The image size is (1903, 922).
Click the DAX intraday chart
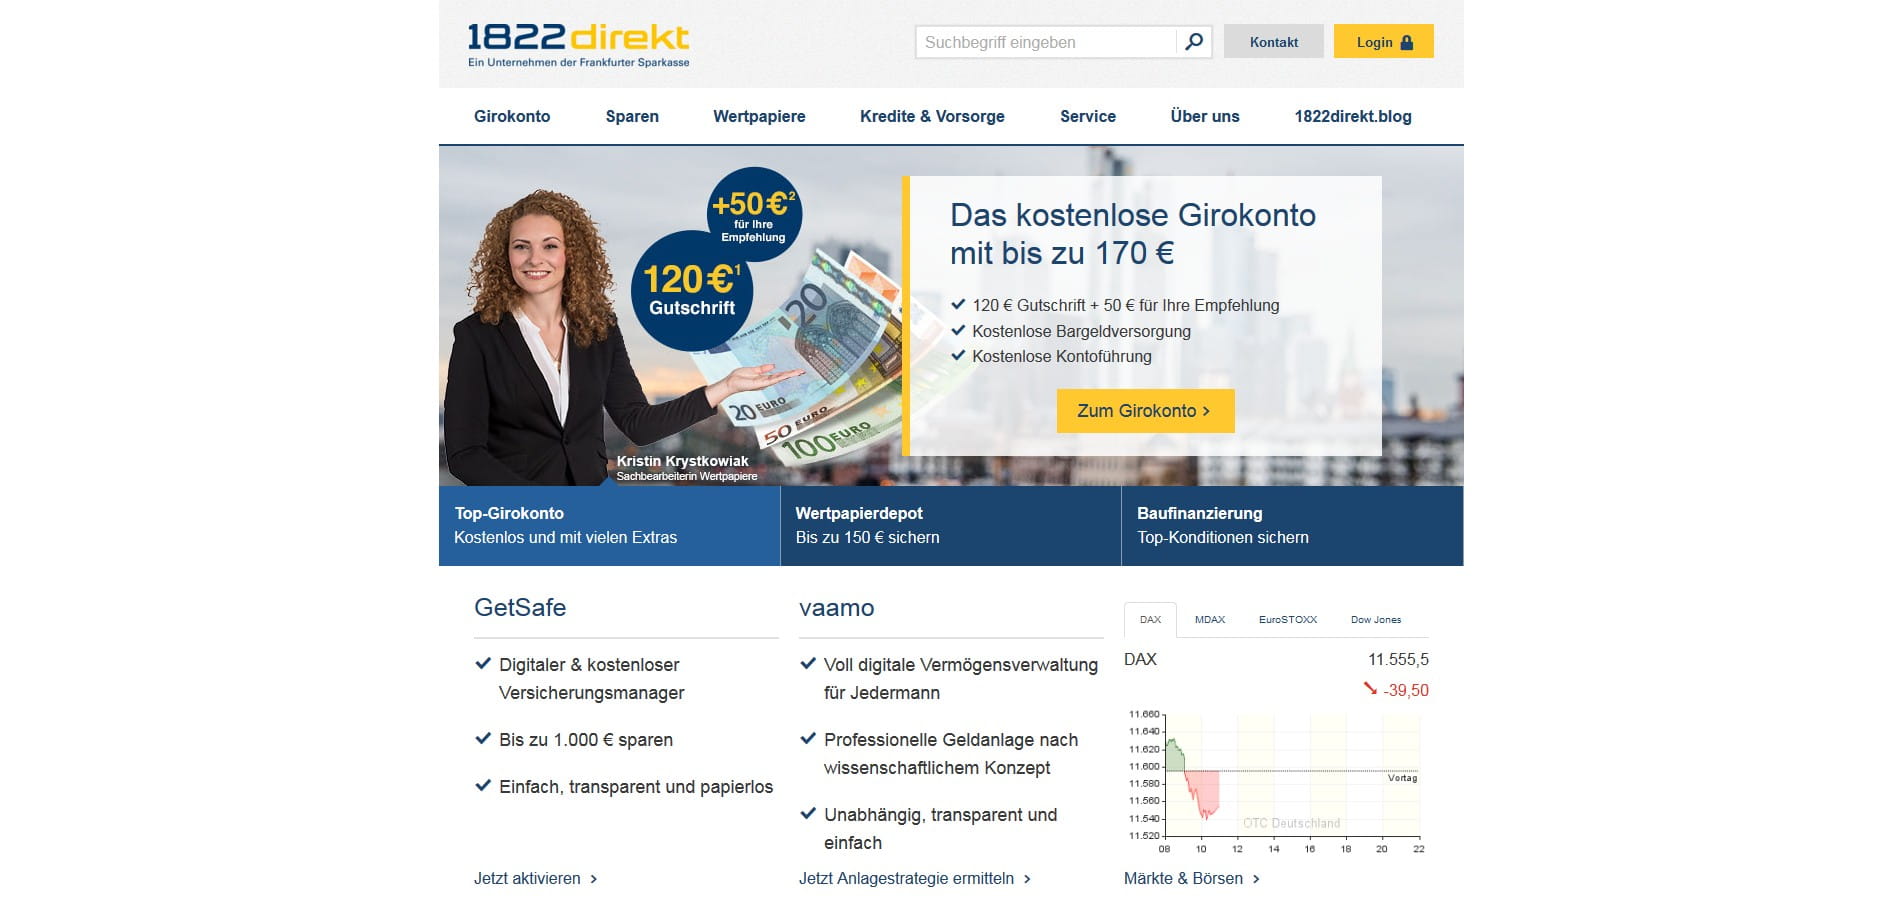coord(1276,782)
